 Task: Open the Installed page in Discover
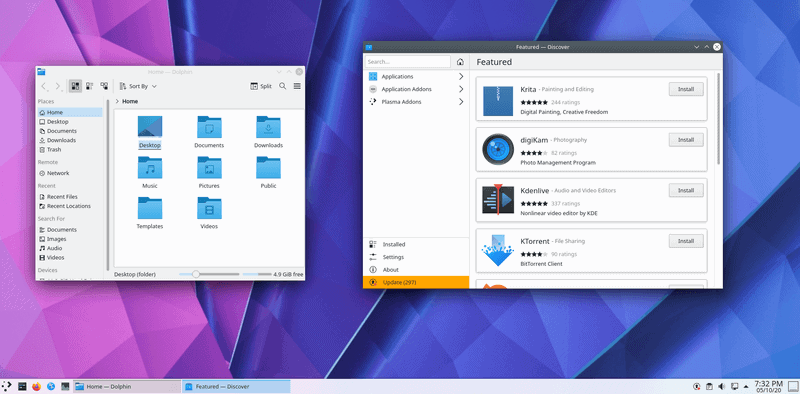[416, 244]
